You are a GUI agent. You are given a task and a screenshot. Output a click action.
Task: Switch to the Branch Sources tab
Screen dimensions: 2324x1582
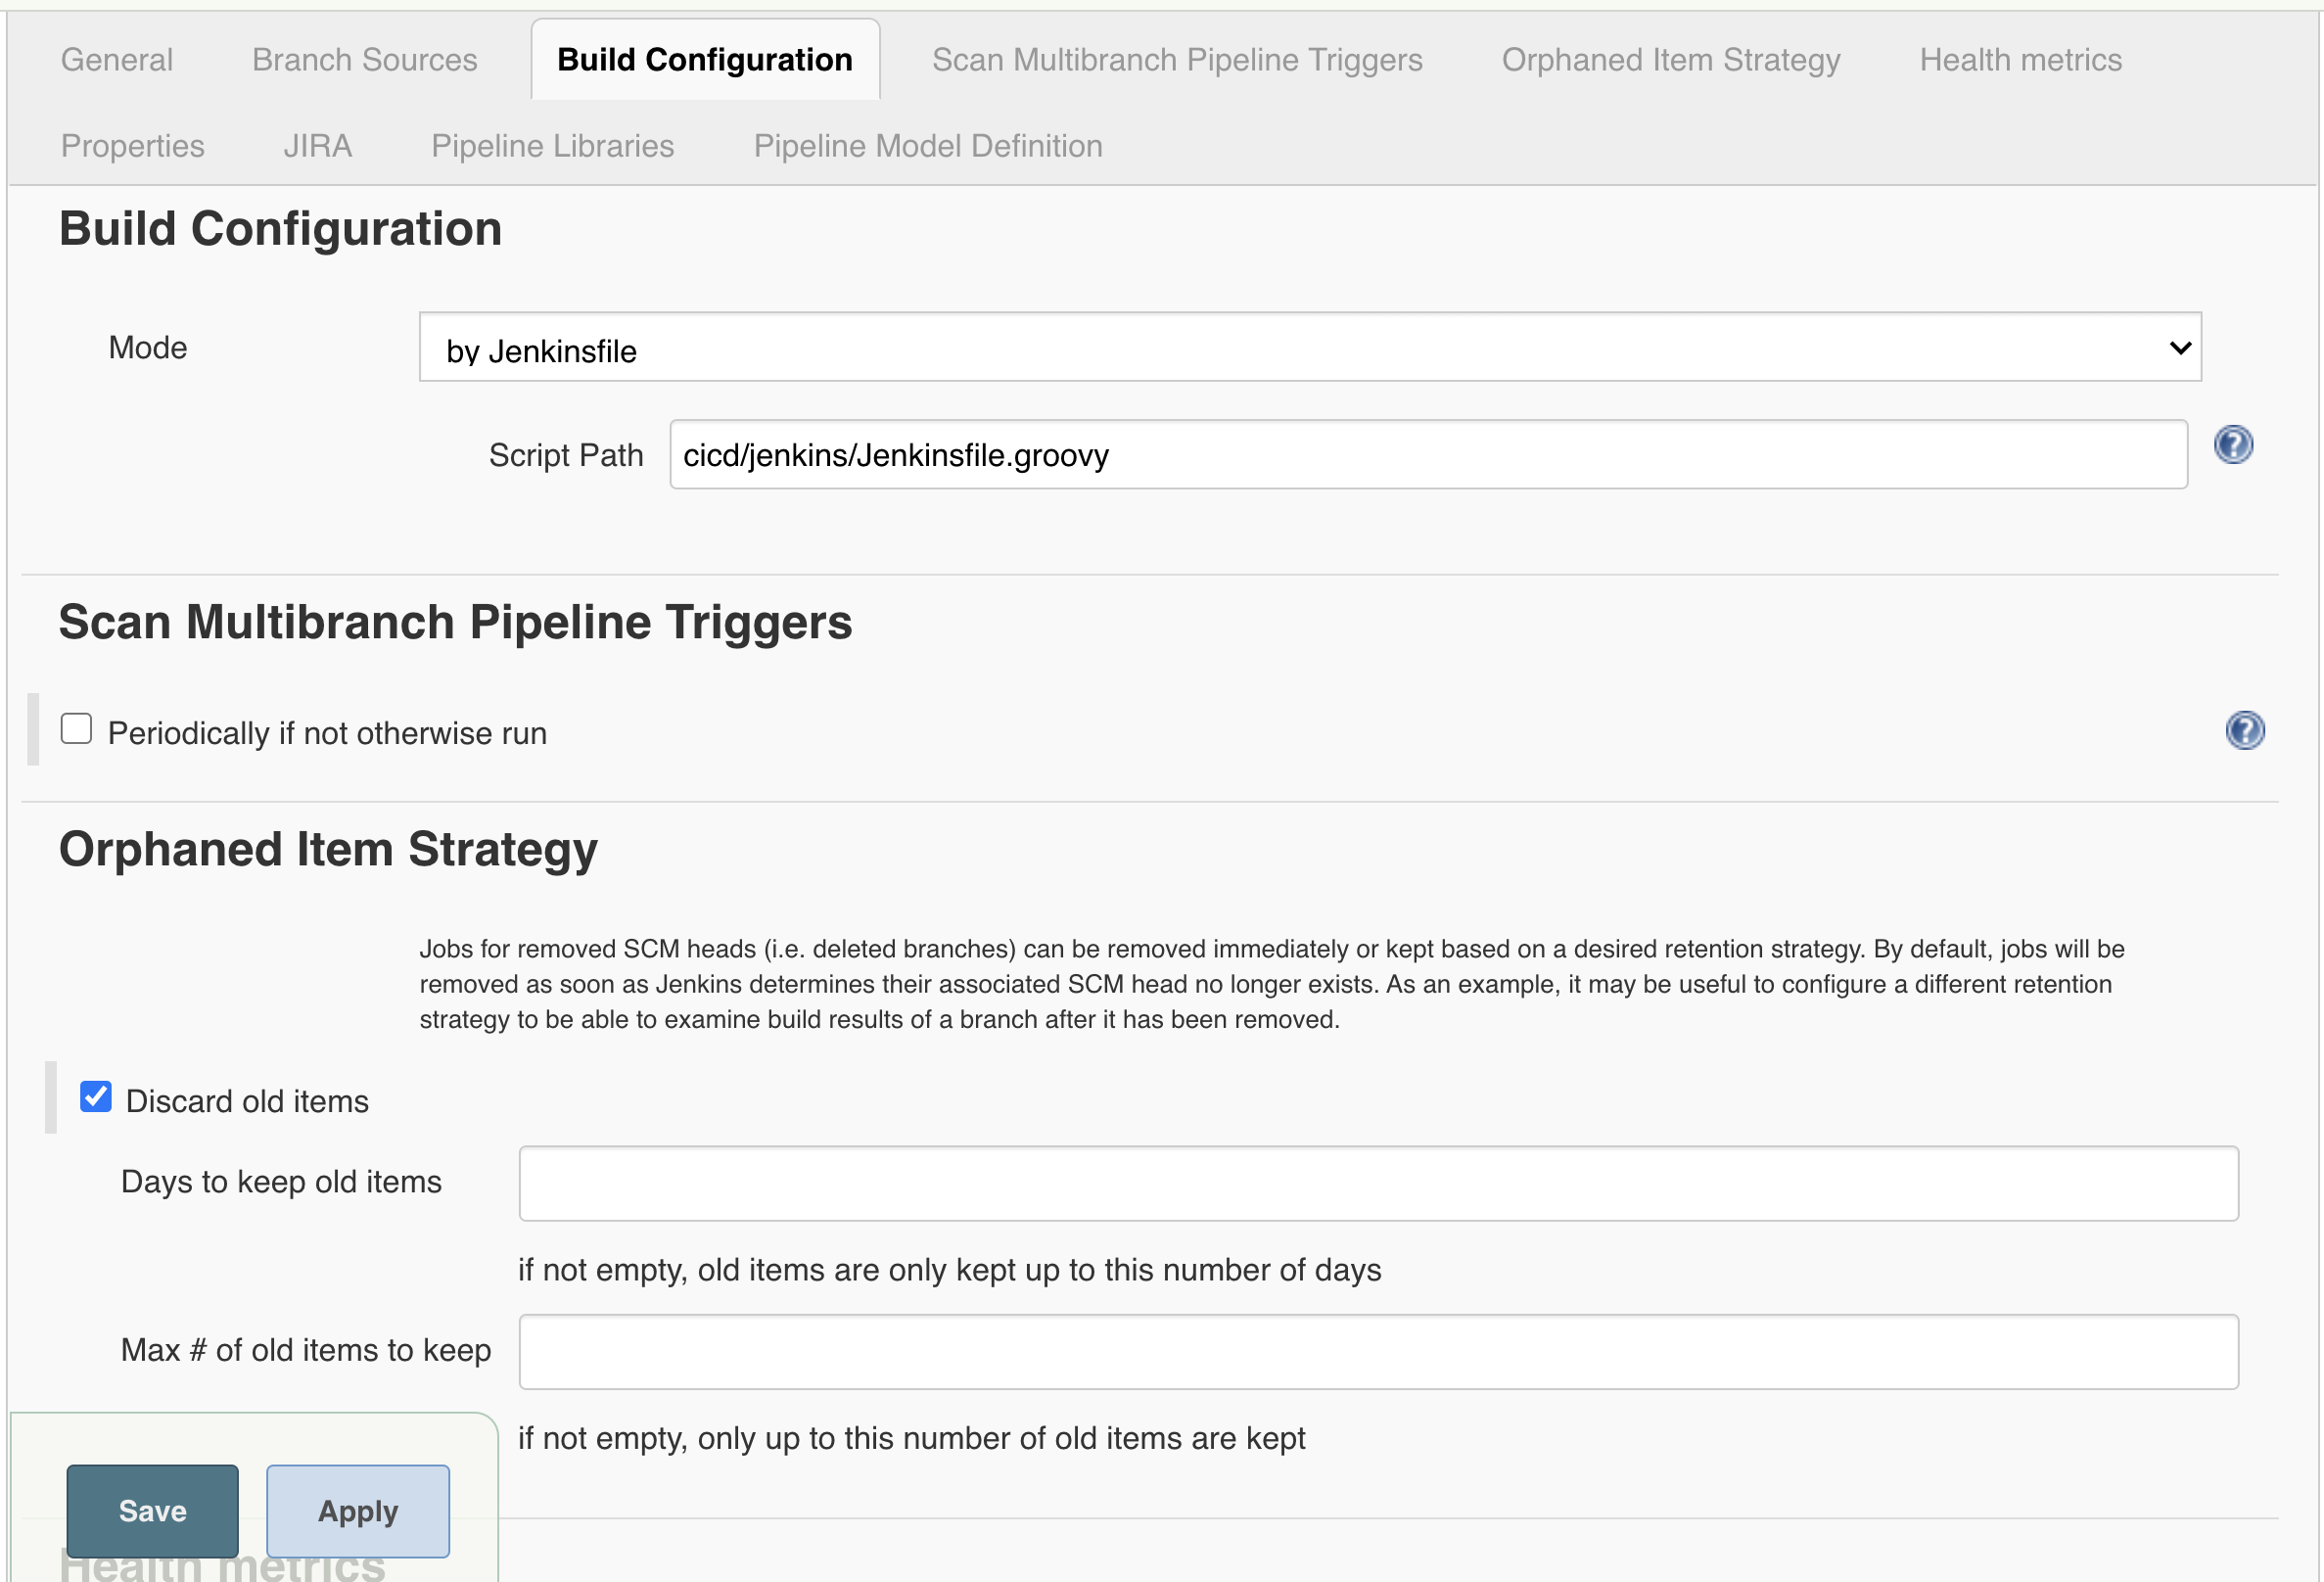point(365,60)
